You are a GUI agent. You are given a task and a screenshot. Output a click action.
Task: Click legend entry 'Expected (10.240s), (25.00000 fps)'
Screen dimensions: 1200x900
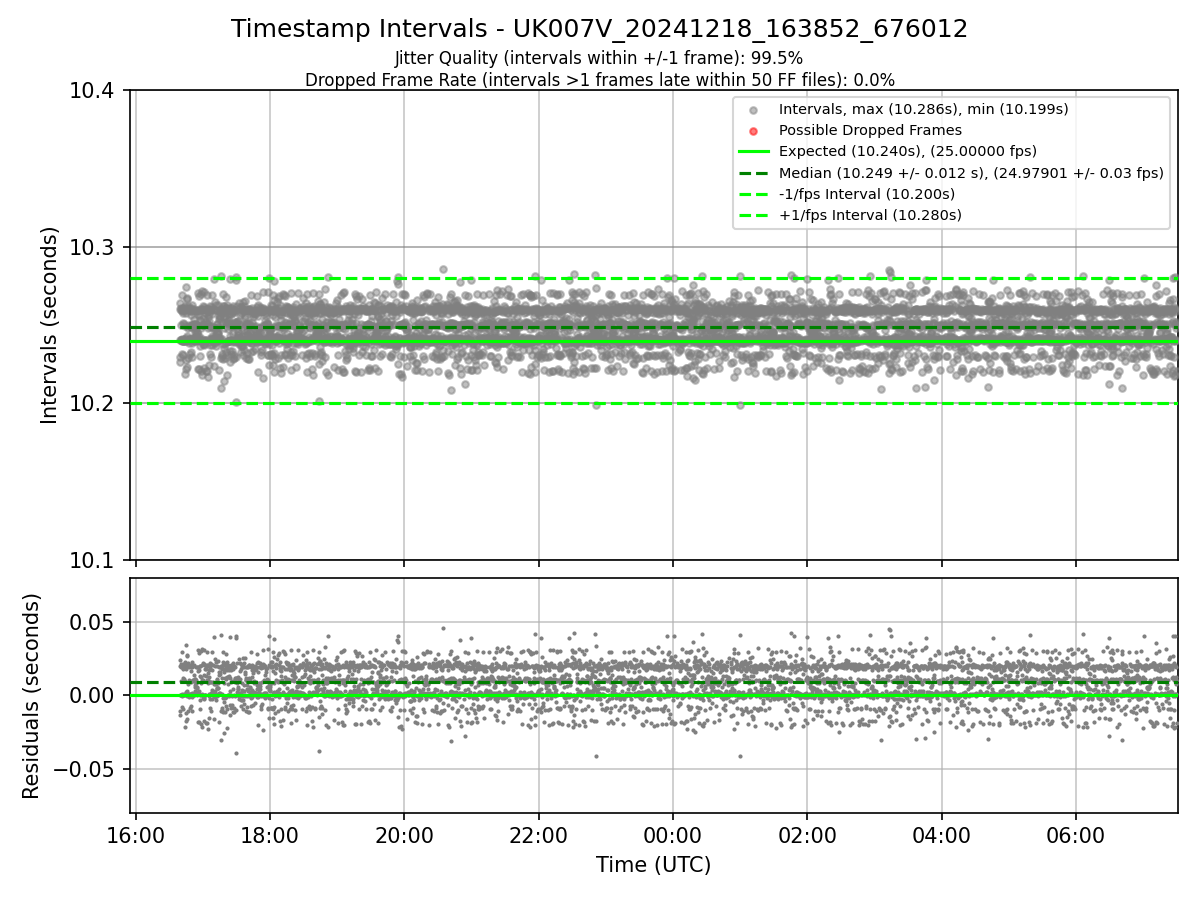click(907, 151)
